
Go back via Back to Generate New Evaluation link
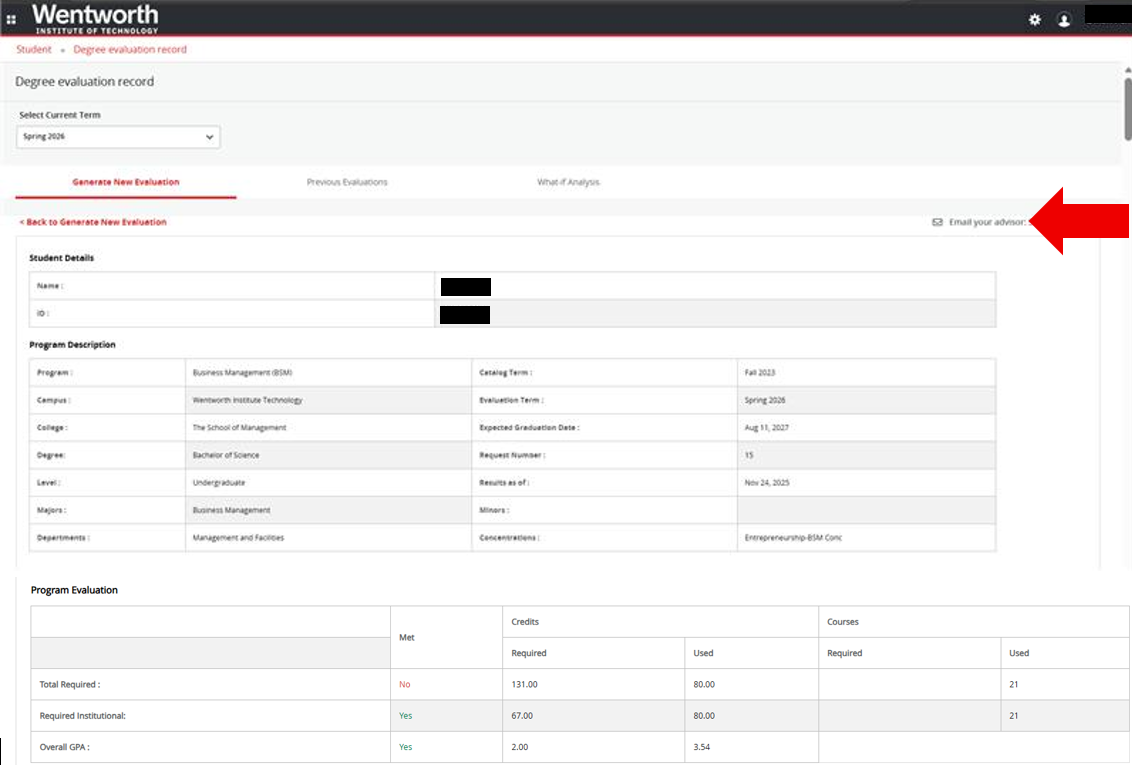[93, 222]
